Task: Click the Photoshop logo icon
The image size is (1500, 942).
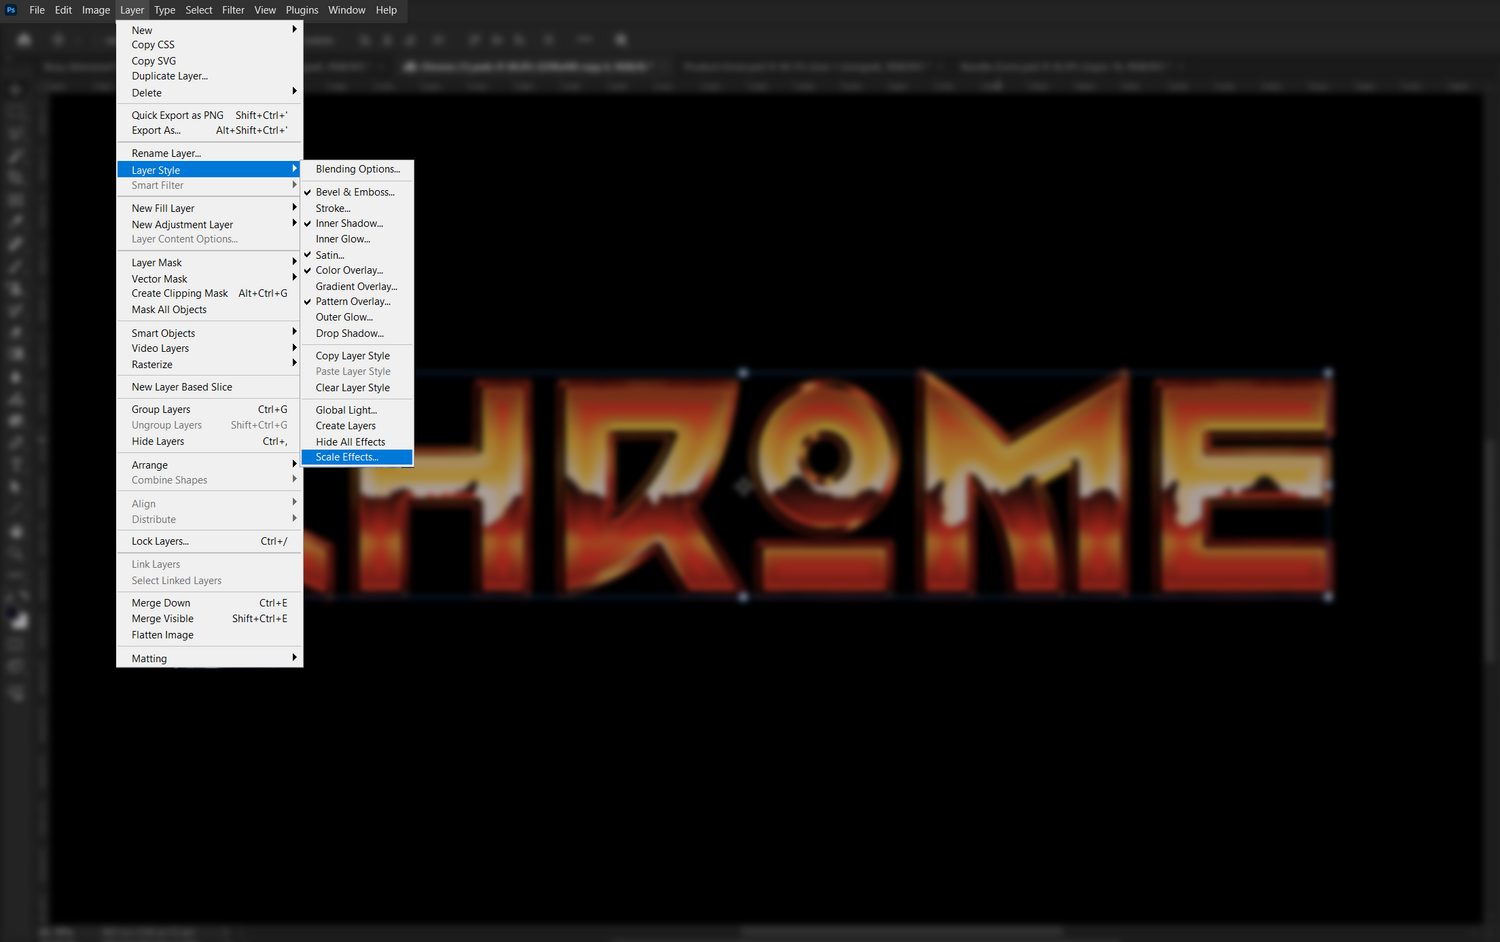Action: coord(11,10)
